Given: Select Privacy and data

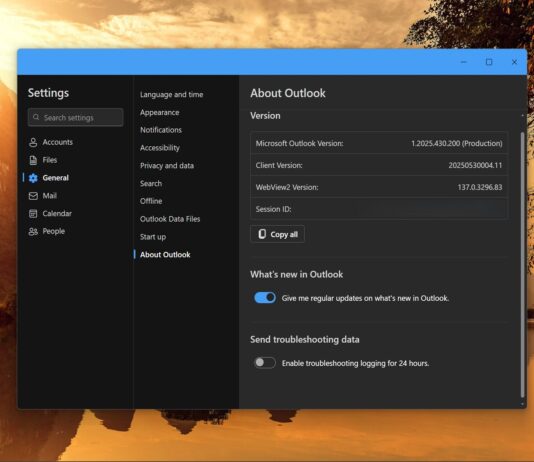Looking at the screenshot, I should coord(167,166).
